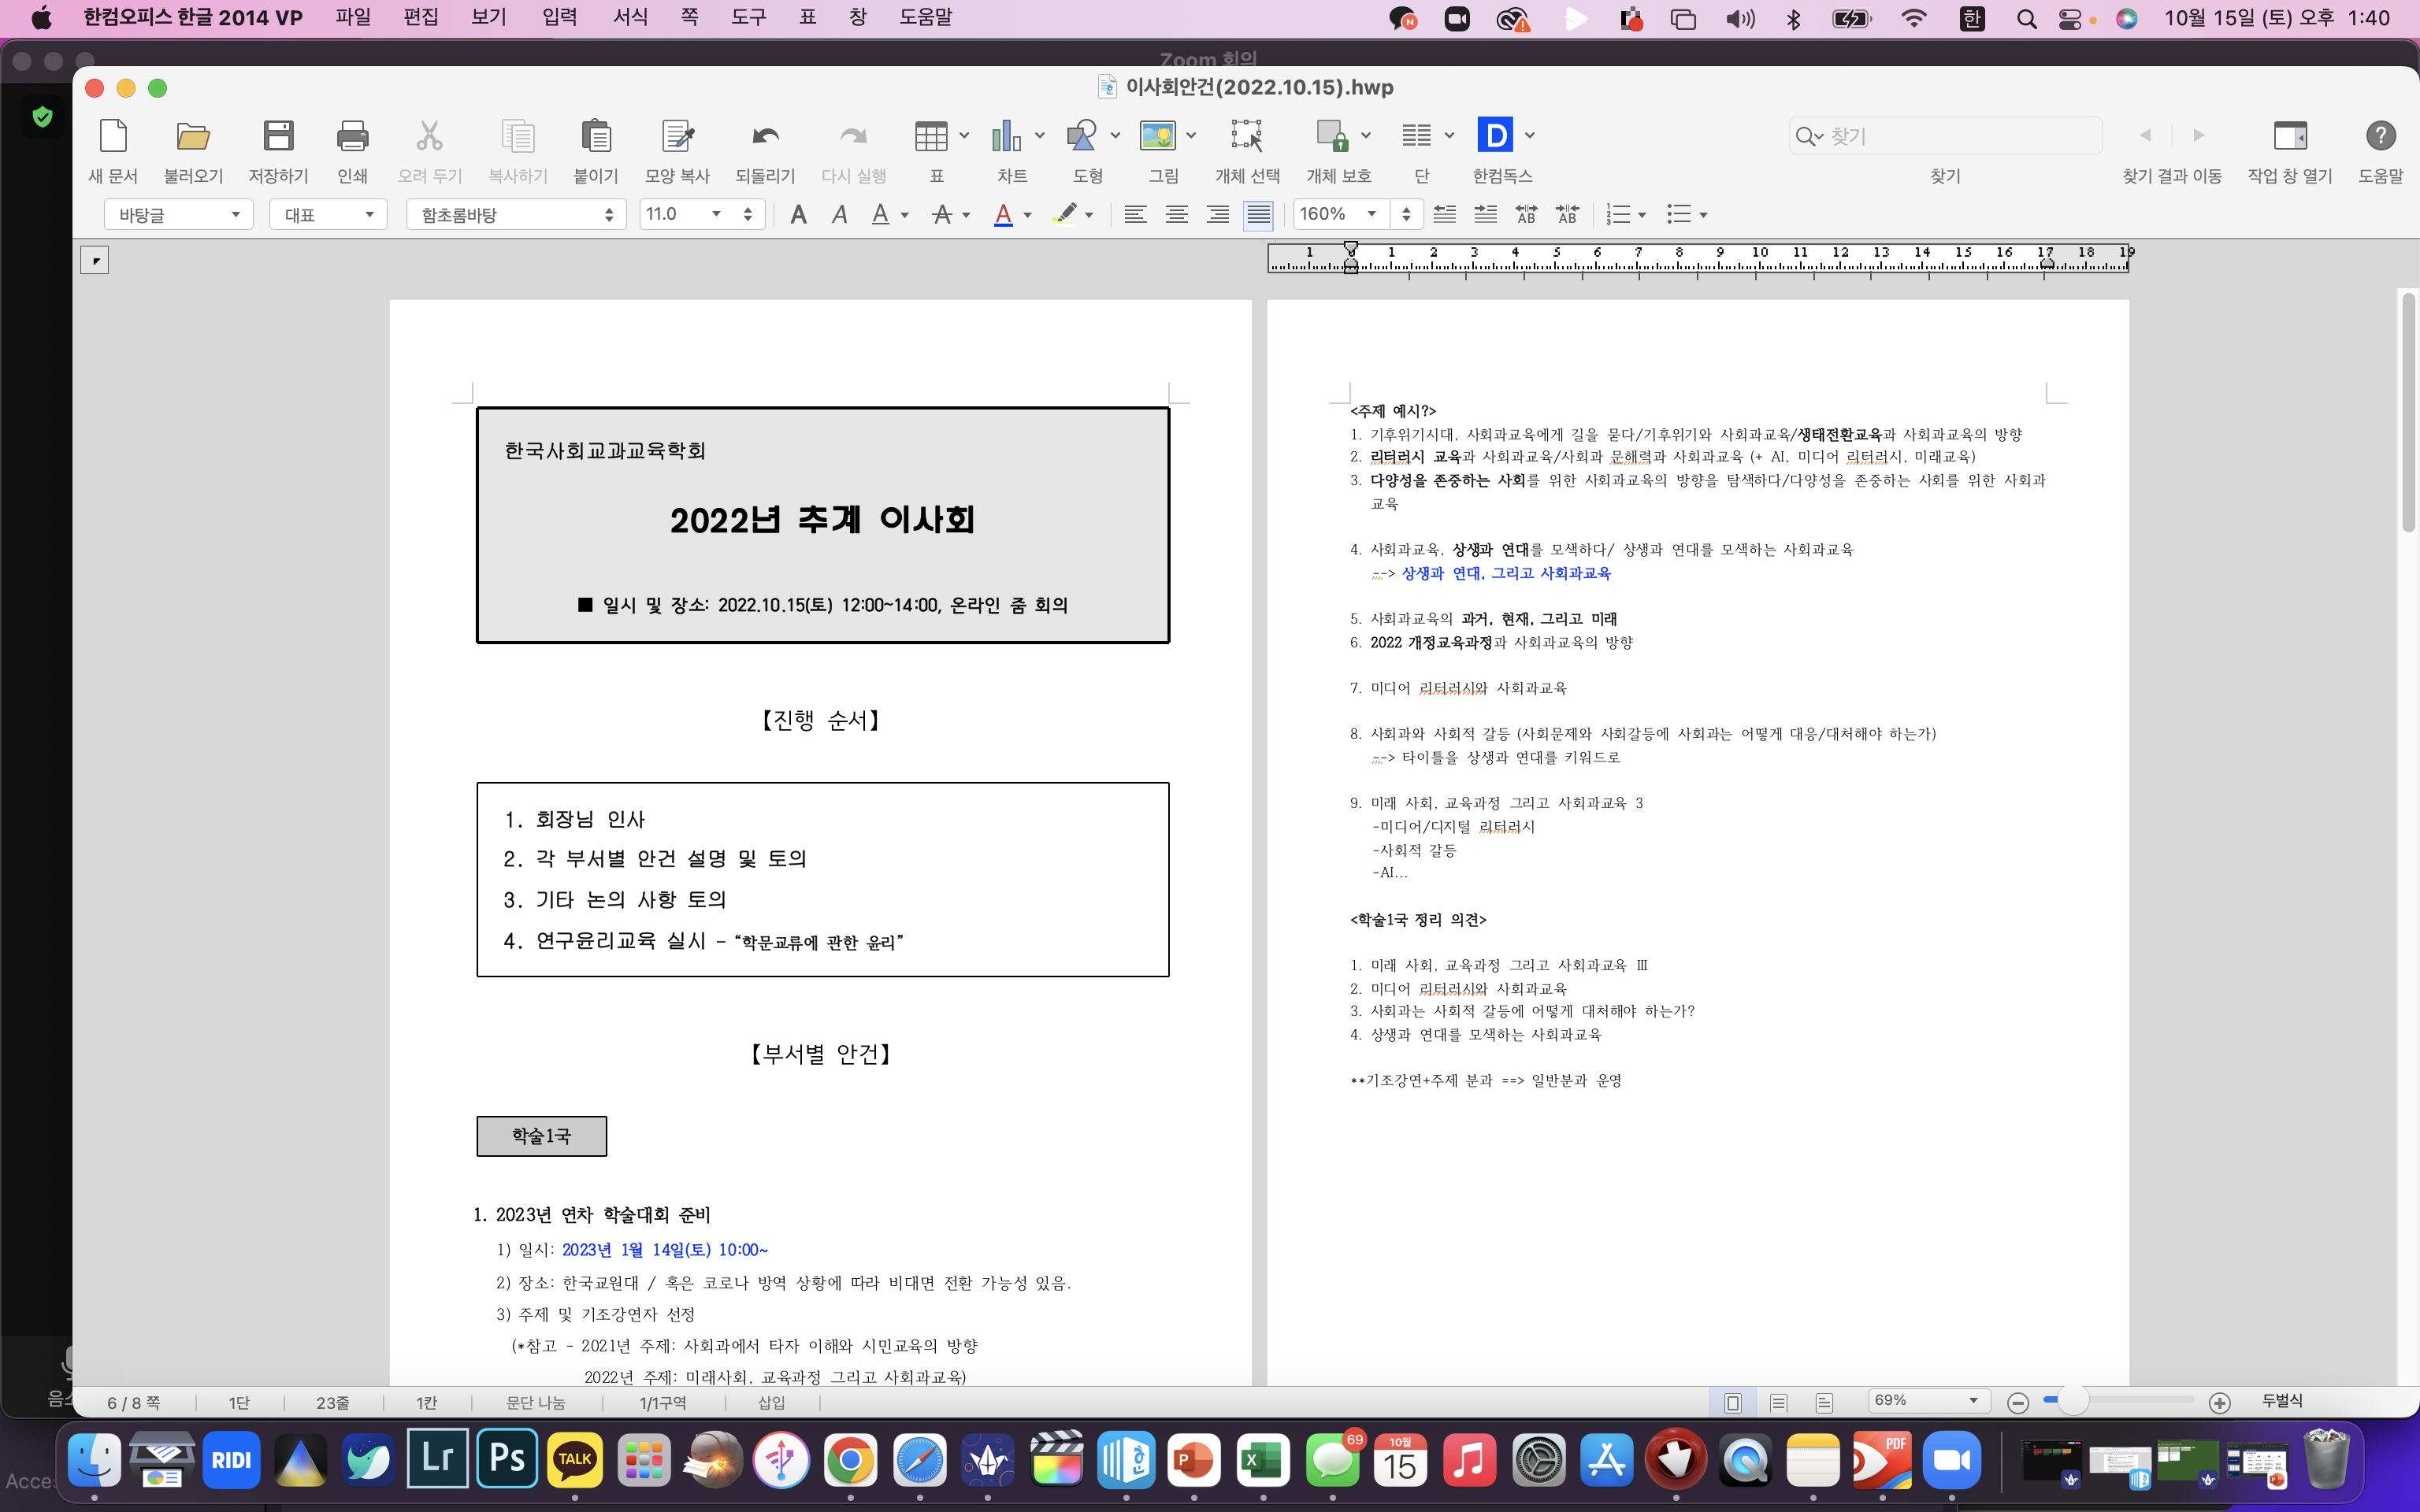This screenshot has width=2420, height=1512.
Task: Insert a chart with 차트 icon
Action: coord(1006,135)
